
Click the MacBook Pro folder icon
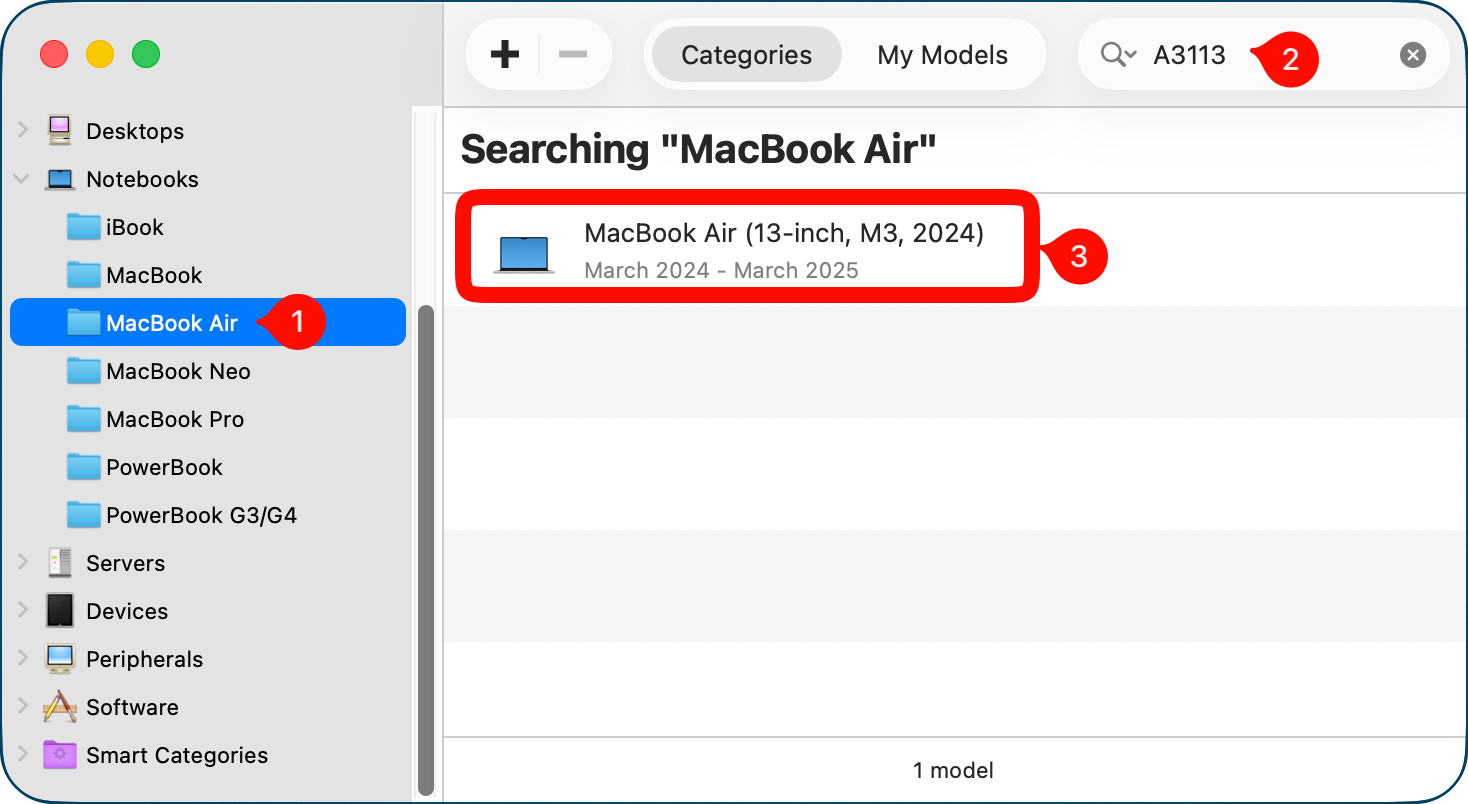coord(83,419)
